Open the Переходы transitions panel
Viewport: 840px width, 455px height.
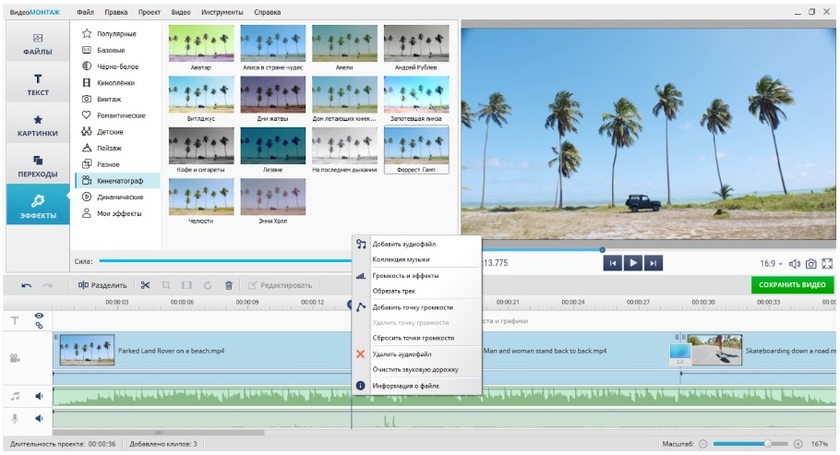(38, 166)
